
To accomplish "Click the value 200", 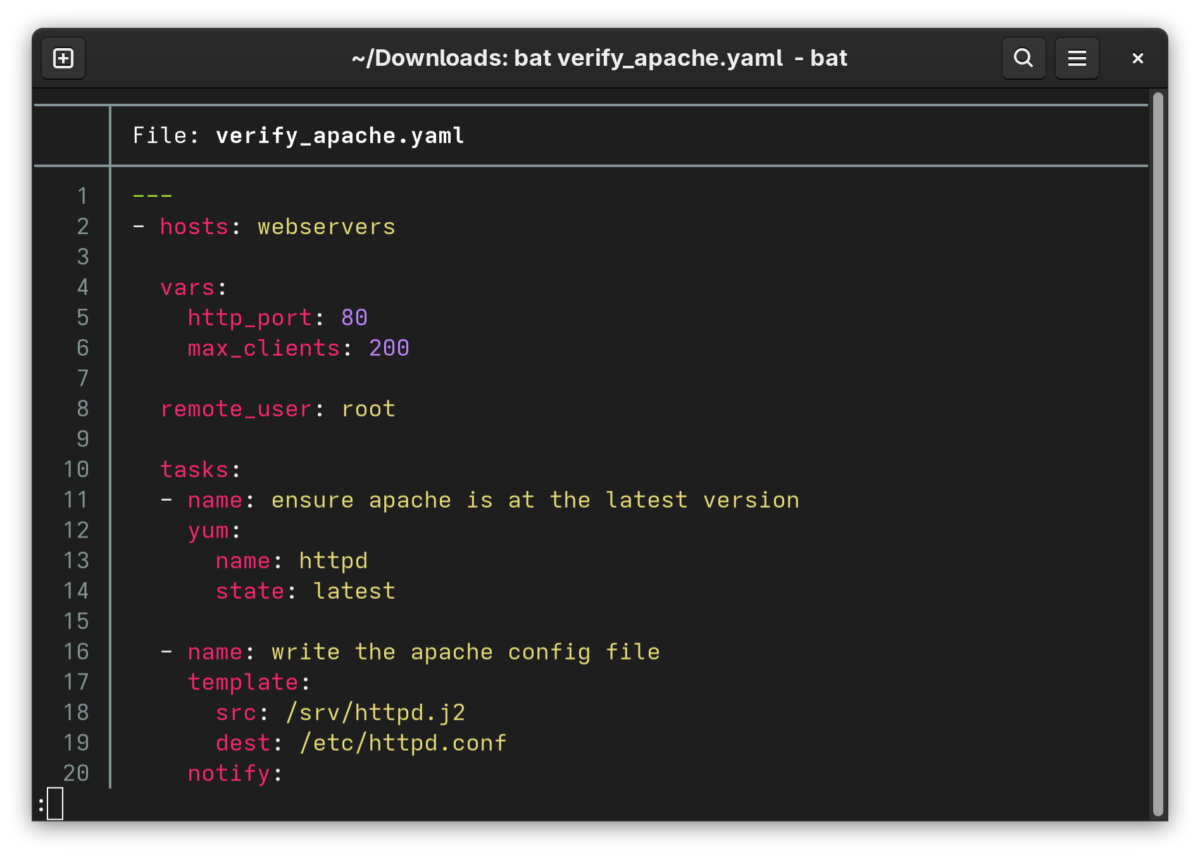I will tap(389, 348).
